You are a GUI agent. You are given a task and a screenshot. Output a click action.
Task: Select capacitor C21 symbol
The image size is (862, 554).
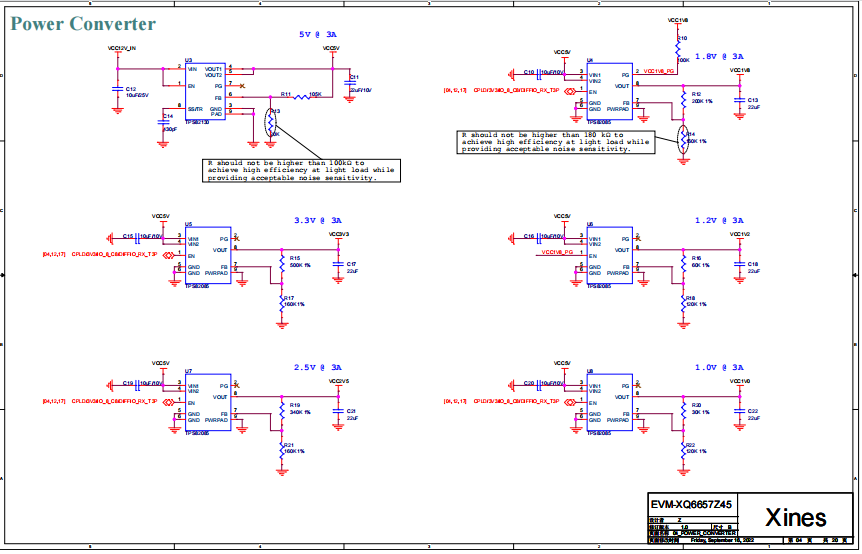pyautogui.click(x=338, y=411)
